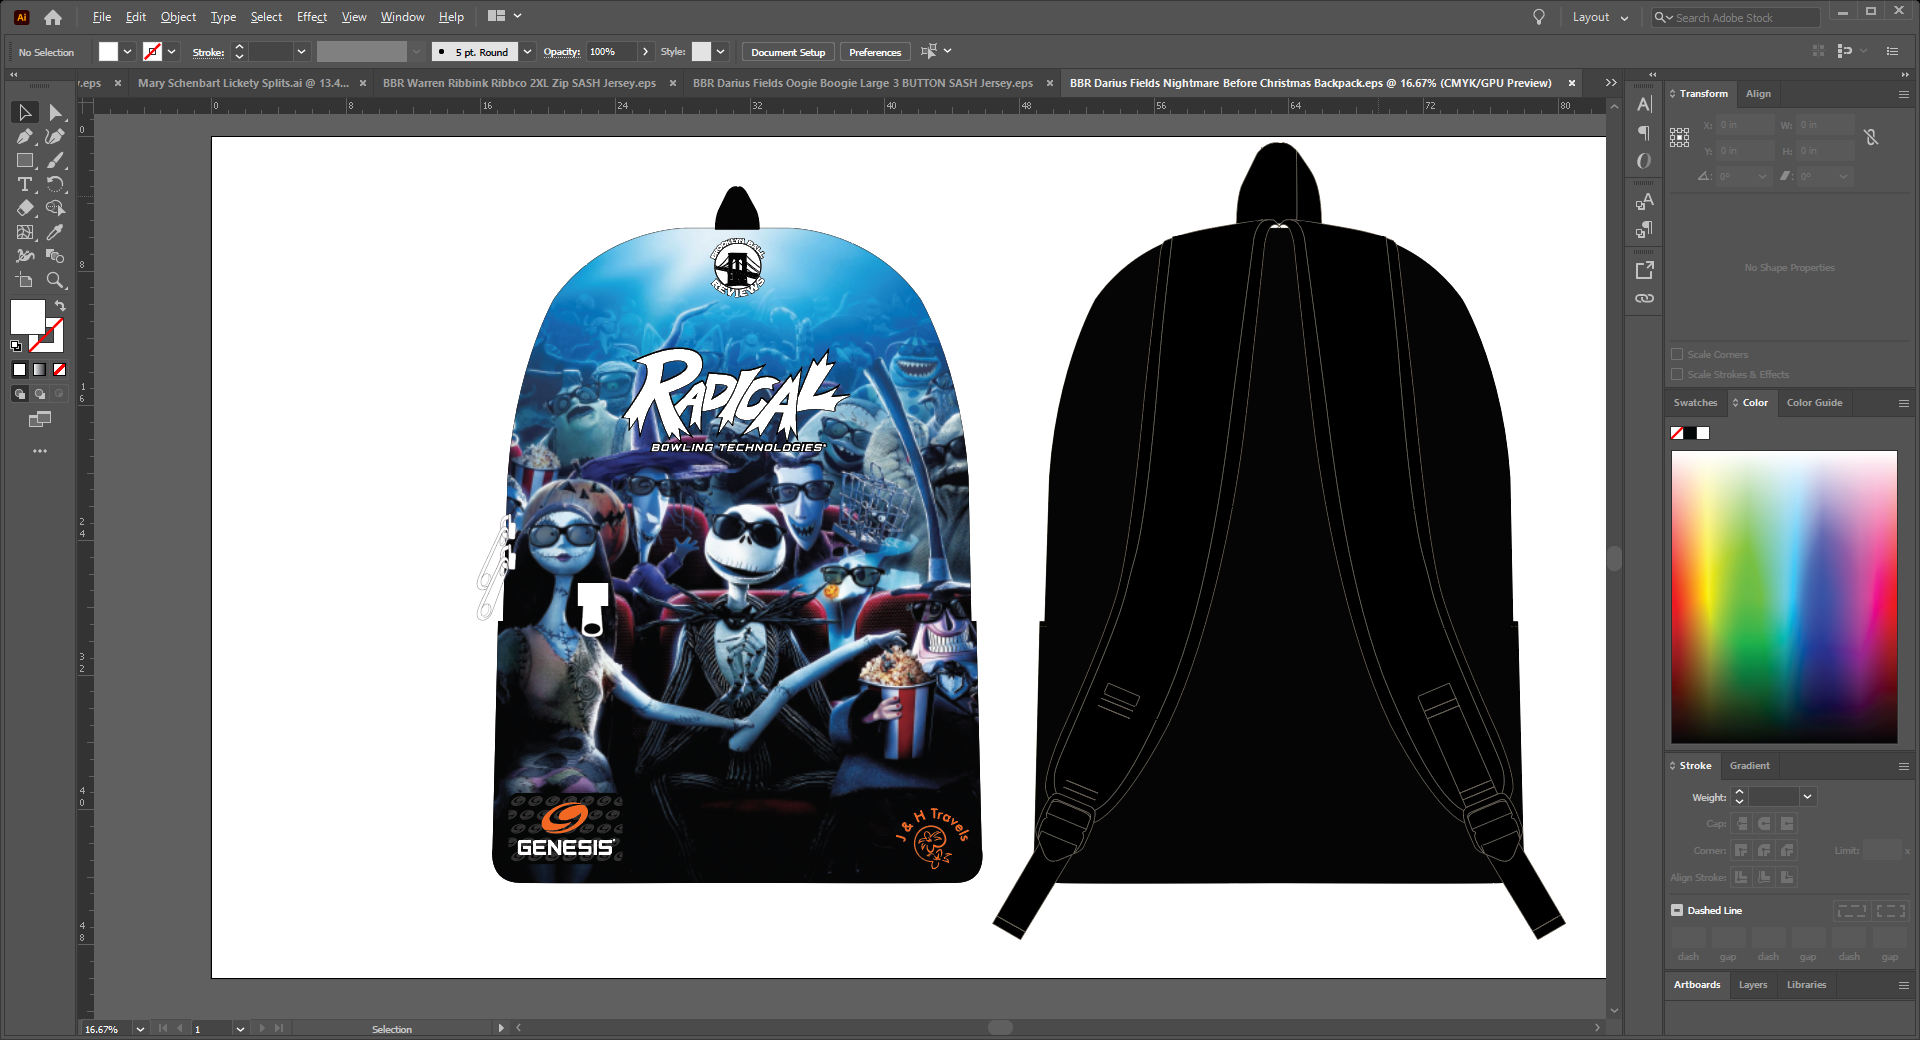Open the Asset Export panel icon

(x=1644, y=270)
